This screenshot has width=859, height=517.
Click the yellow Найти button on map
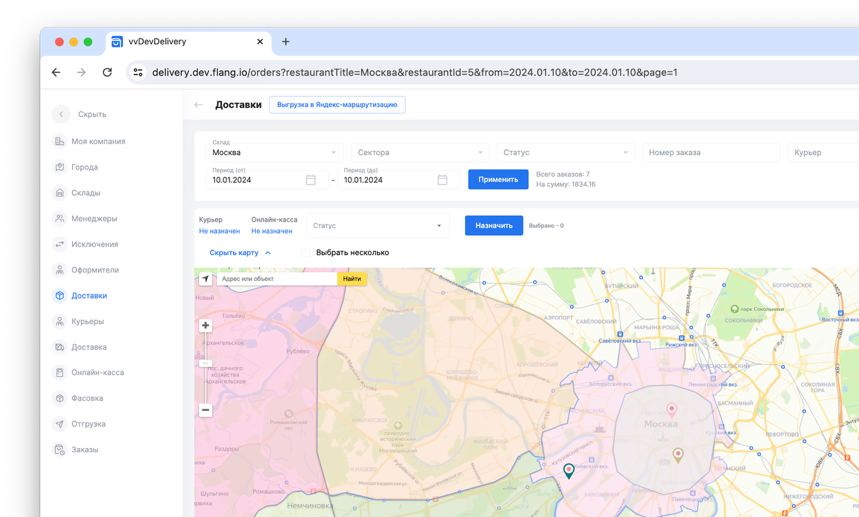(x=352, y=279)
